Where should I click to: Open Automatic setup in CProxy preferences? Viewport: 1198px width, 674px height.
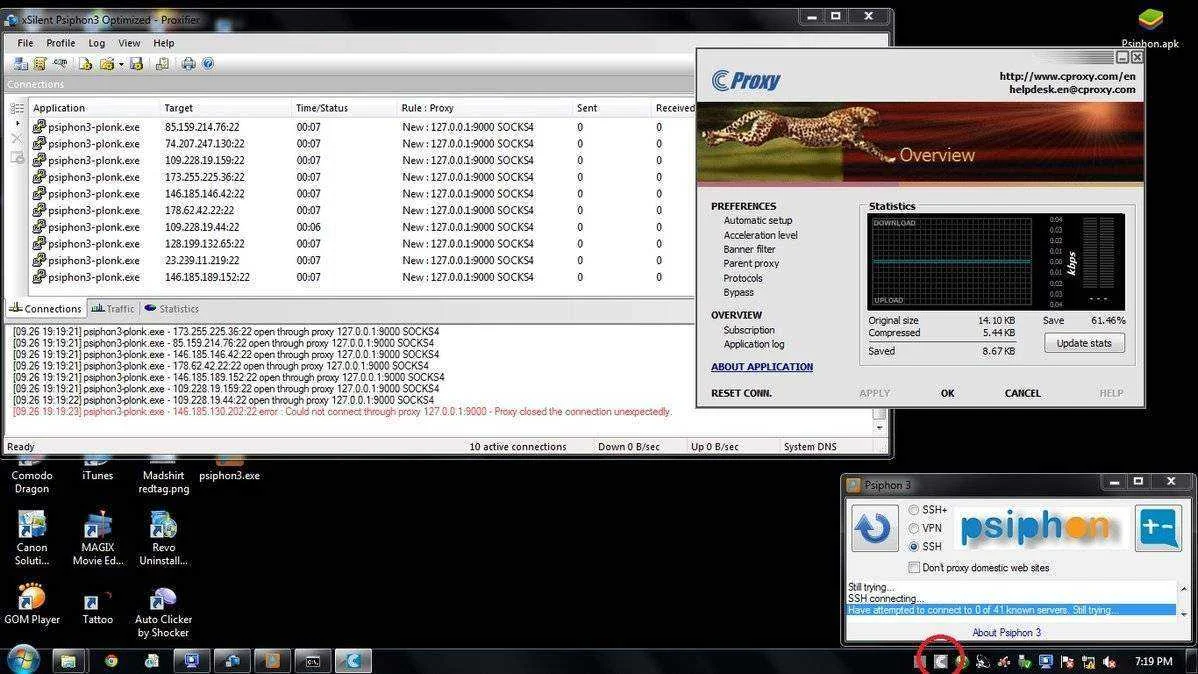click(758, 221)
